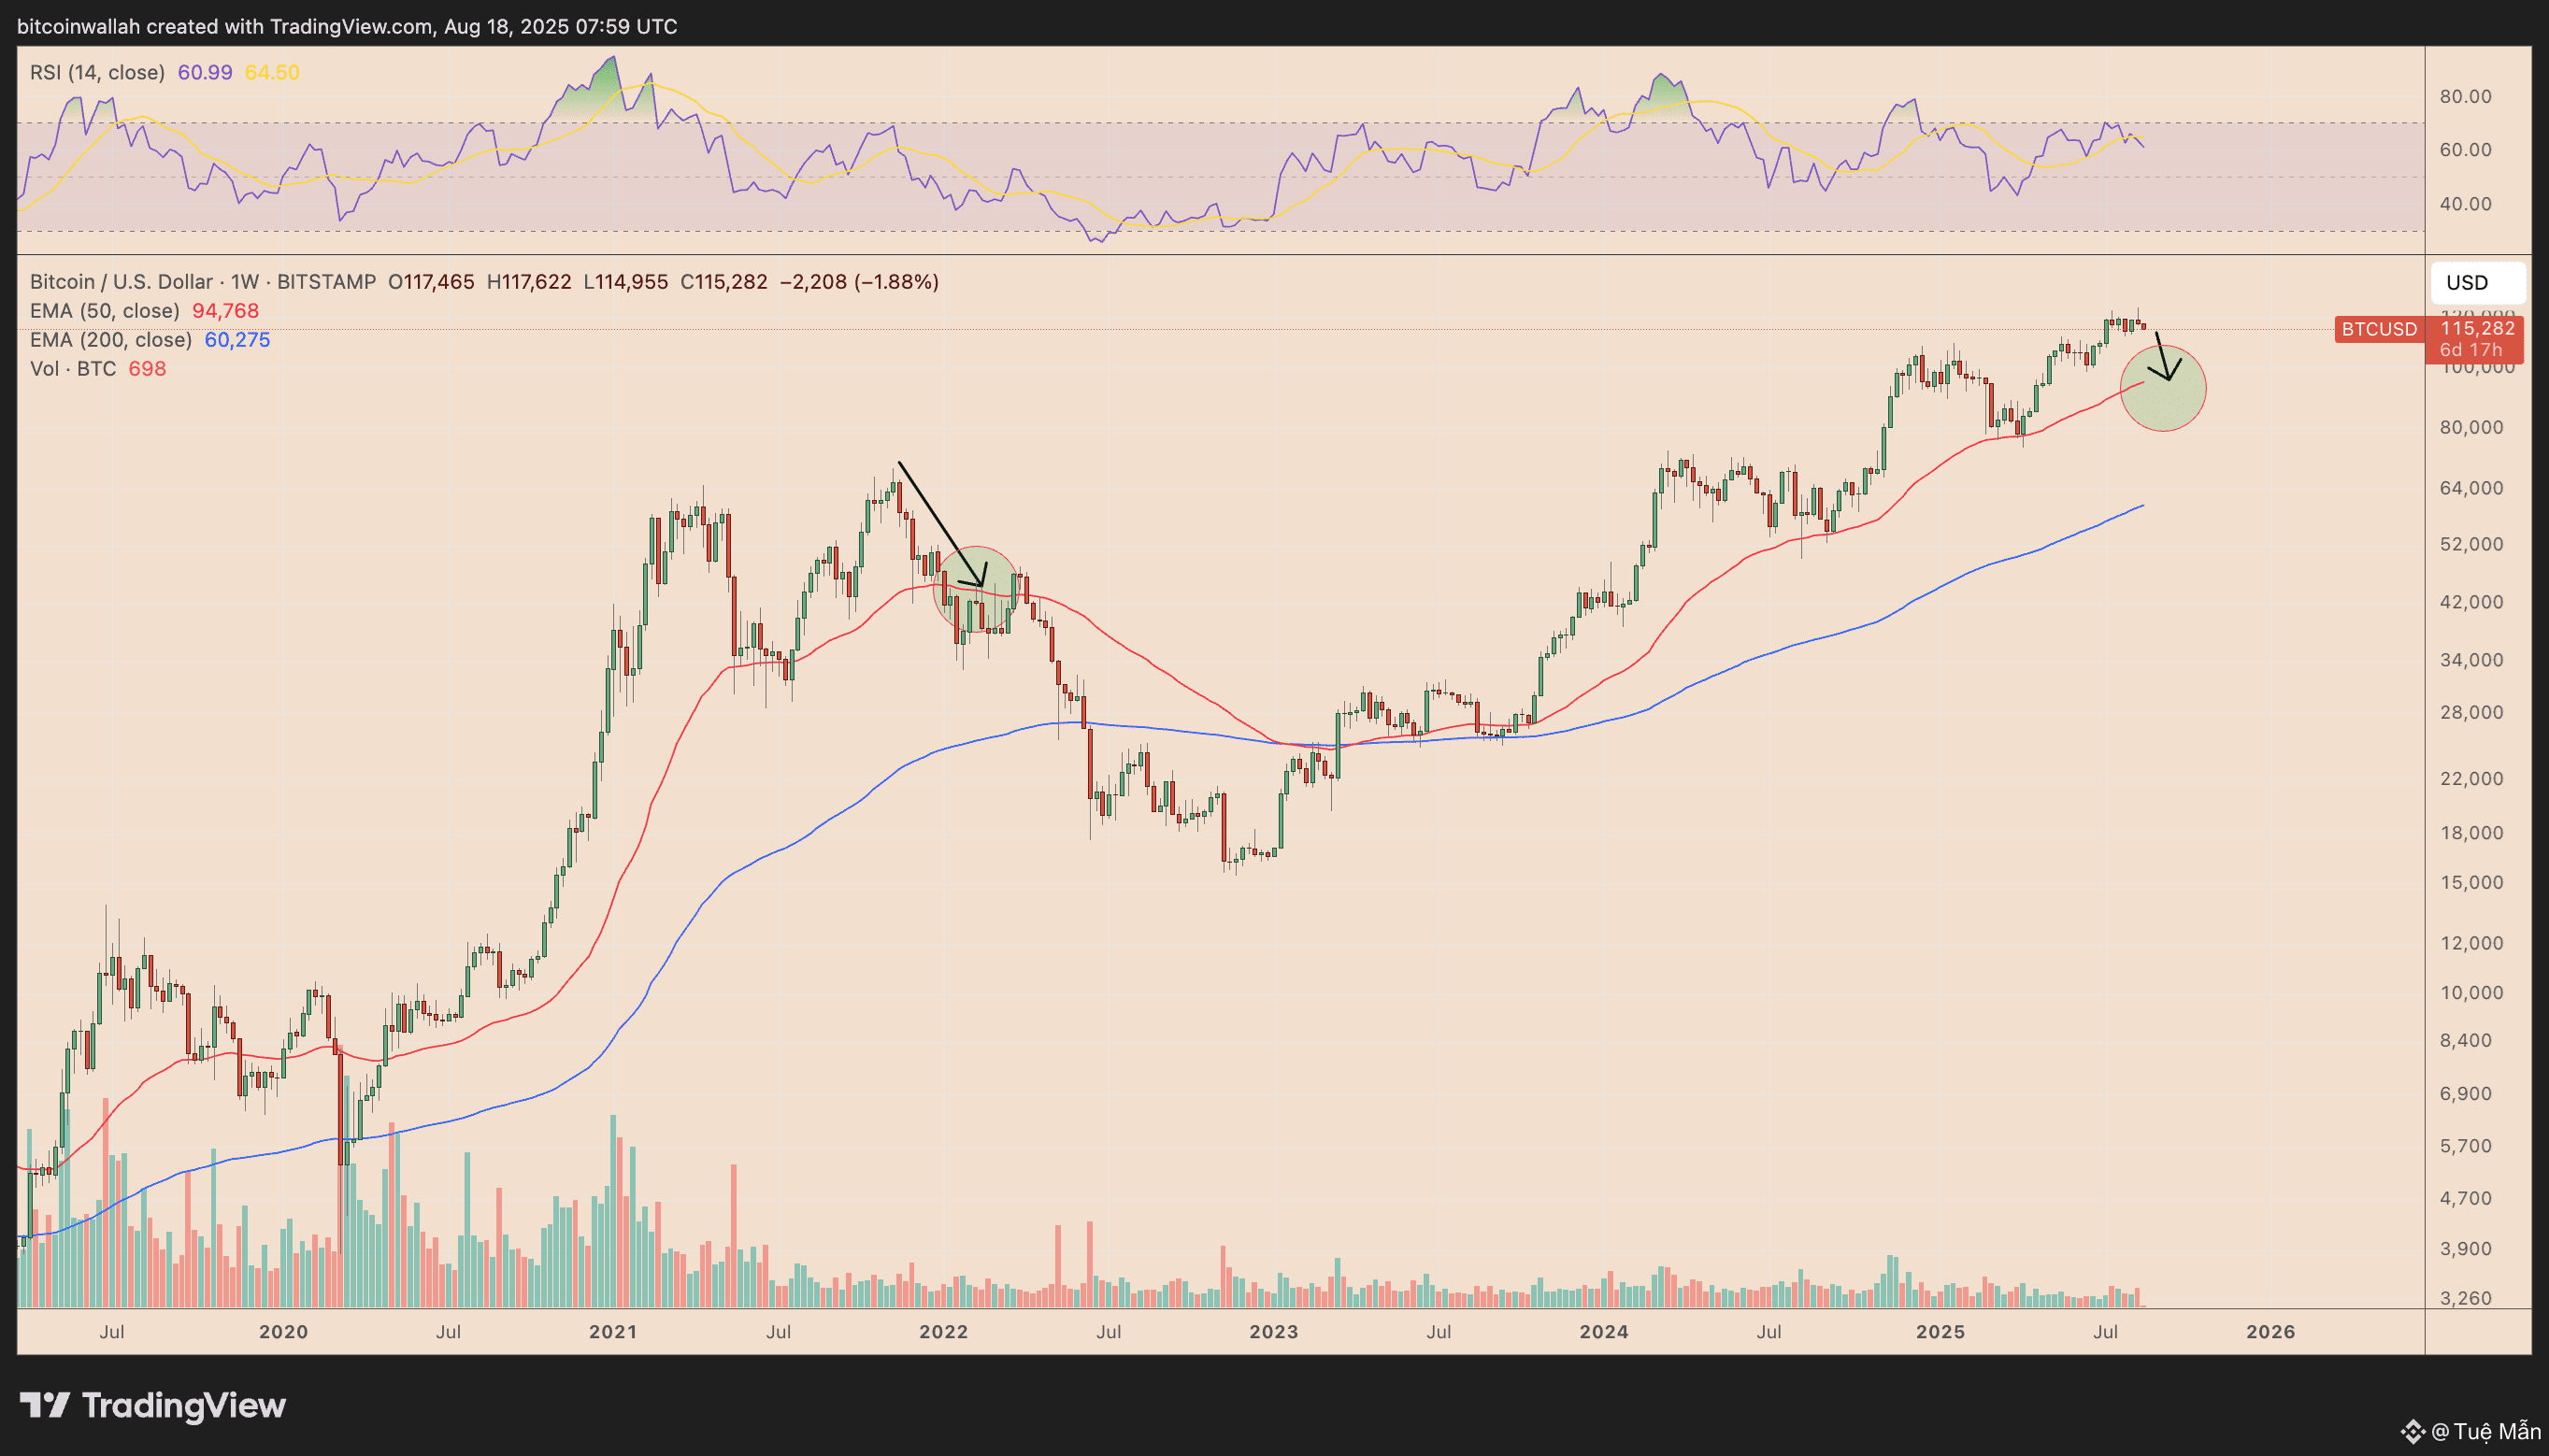
Task: Click the 2026 label on time axis
Action: point(2270,1332)
